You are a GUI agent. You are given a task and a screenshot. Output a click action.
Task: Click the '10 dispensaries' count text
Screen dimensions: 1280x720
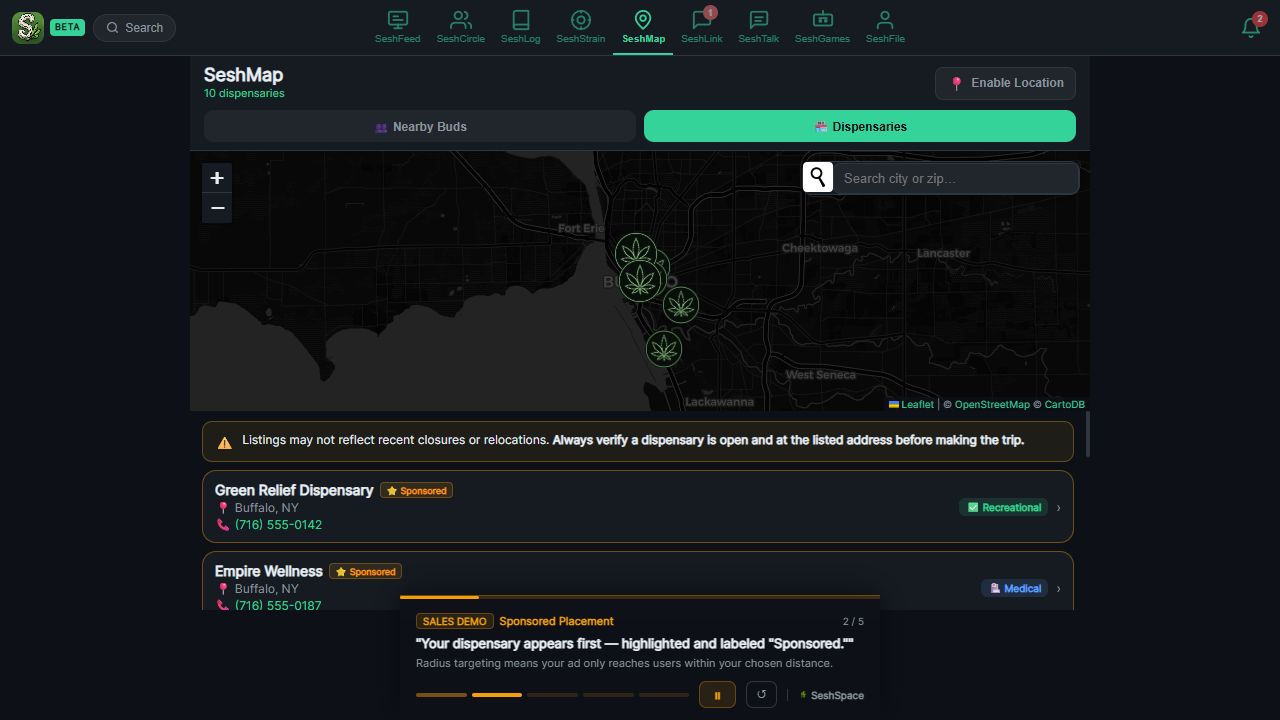(244, 93)
